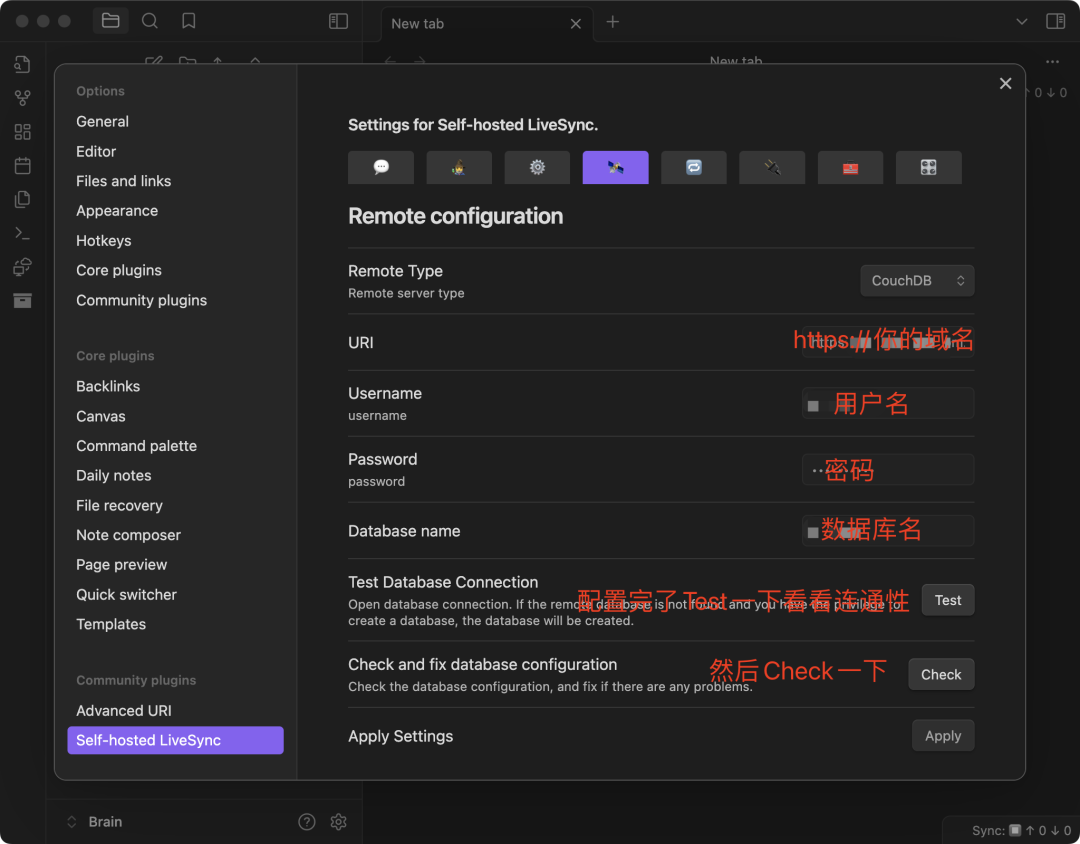Click the Test button
Screen dimensions: 1080x844
[x=948, y=600]
